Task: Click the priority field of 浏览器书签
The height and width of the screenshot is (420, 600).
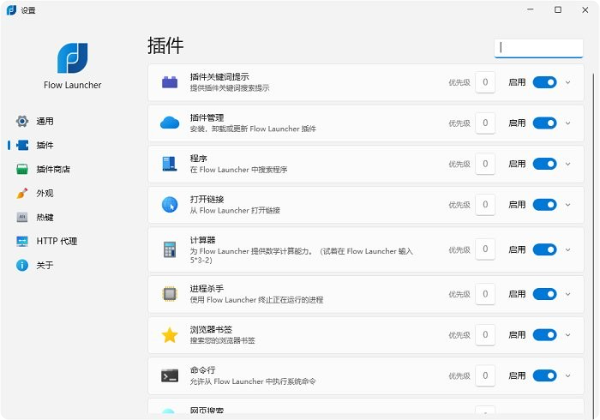Action: pos(485,335)
